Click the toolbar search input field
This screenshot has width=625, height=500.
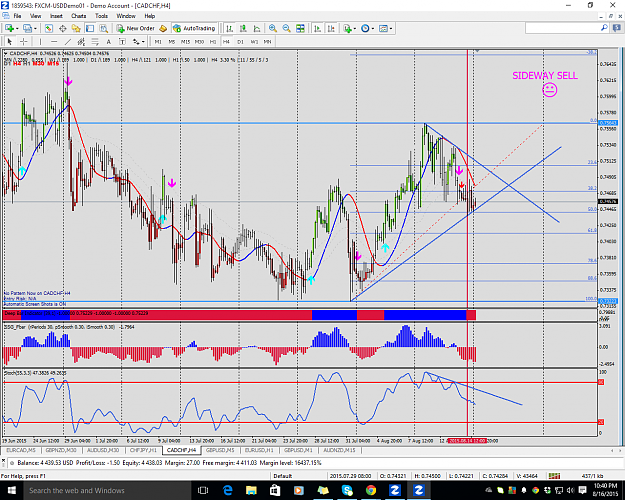coord(562,28)
